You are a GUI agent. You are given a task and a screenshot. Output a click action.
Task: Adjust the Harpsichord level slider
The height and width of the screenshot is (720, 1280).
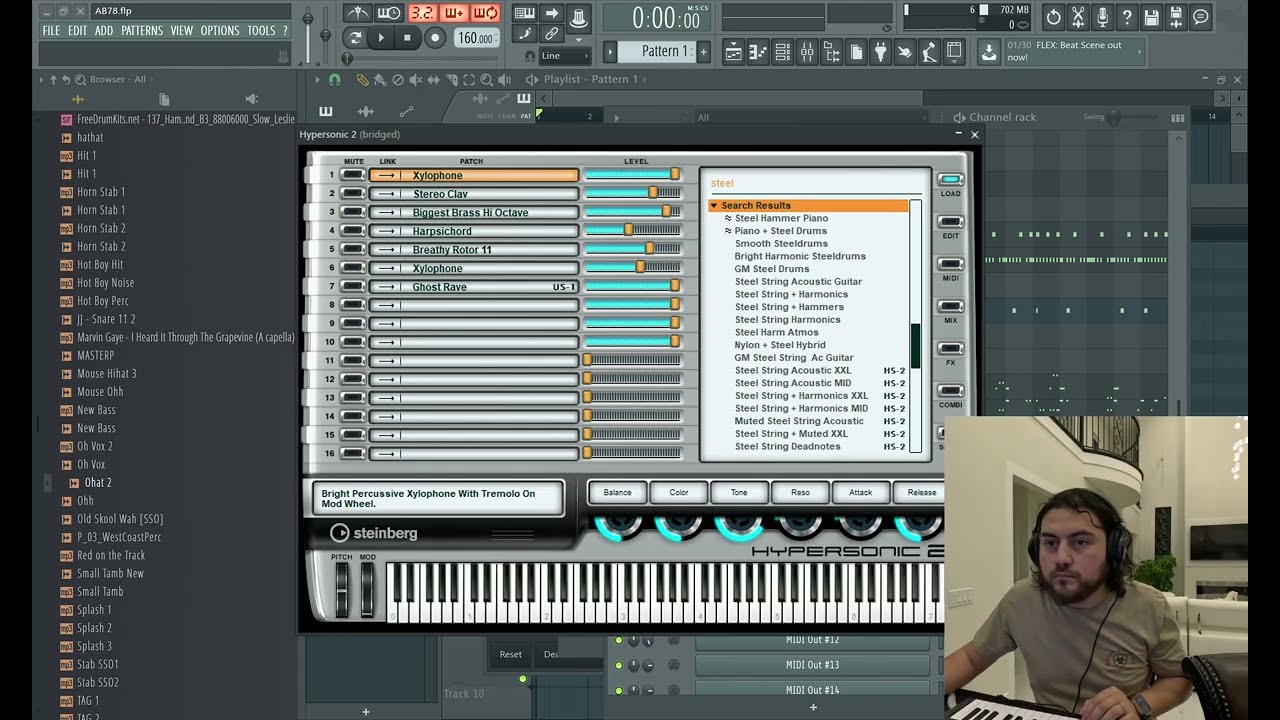click(632, 231)
